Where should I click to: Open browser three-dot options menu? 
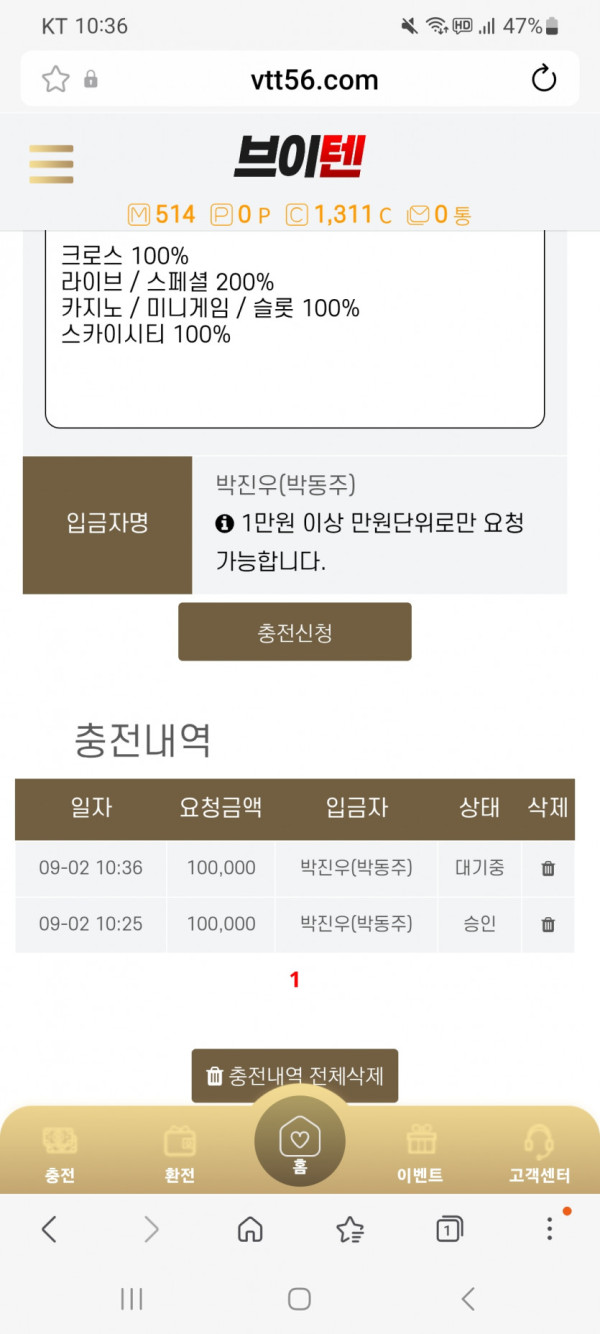(549, 1229)
